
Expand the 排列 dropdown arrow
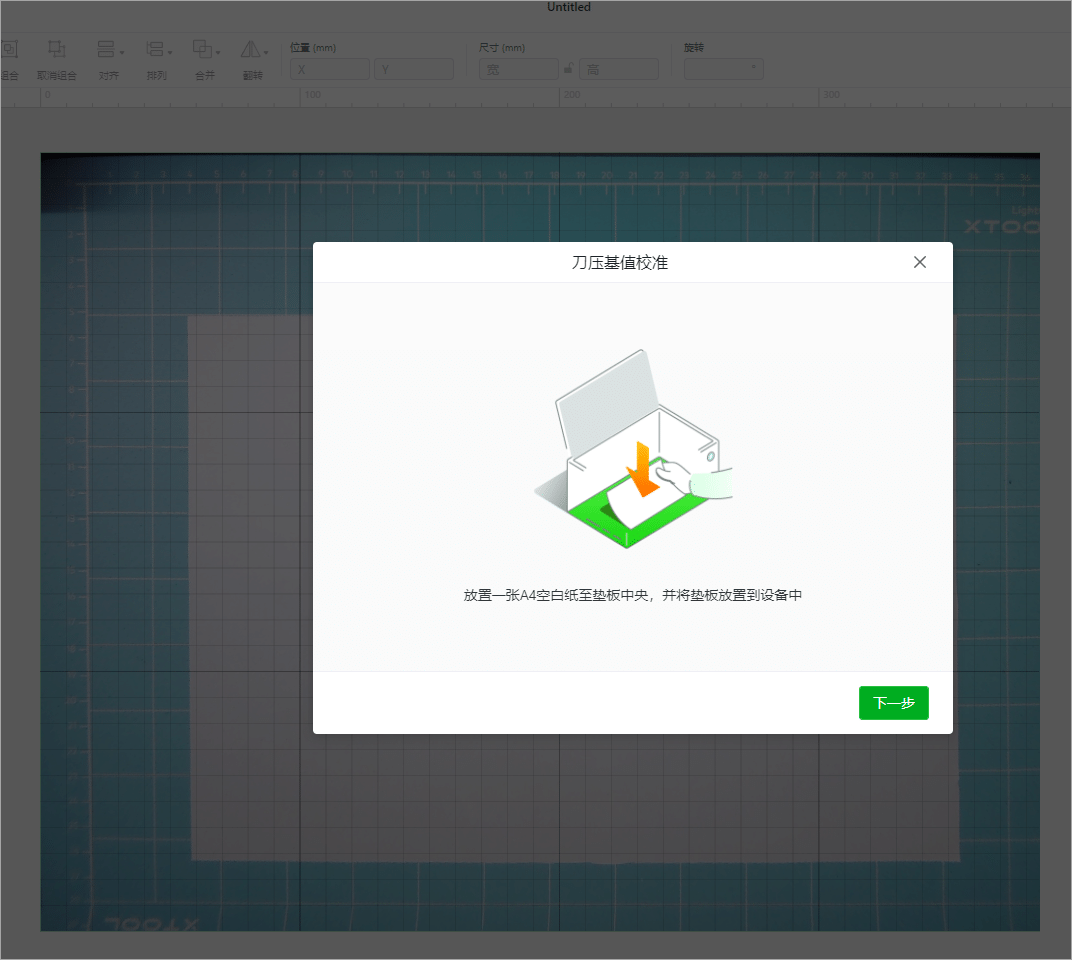[x=170, y=53]
